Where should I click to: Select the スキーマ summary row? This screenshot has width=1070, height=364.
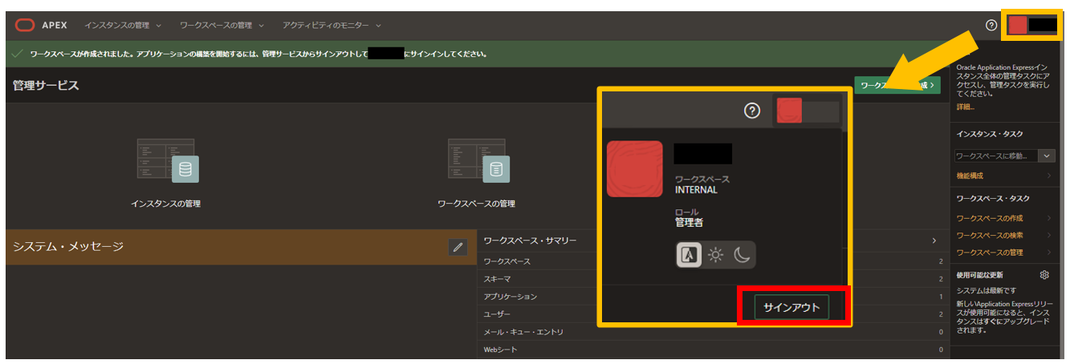click(x=712, y=279)
